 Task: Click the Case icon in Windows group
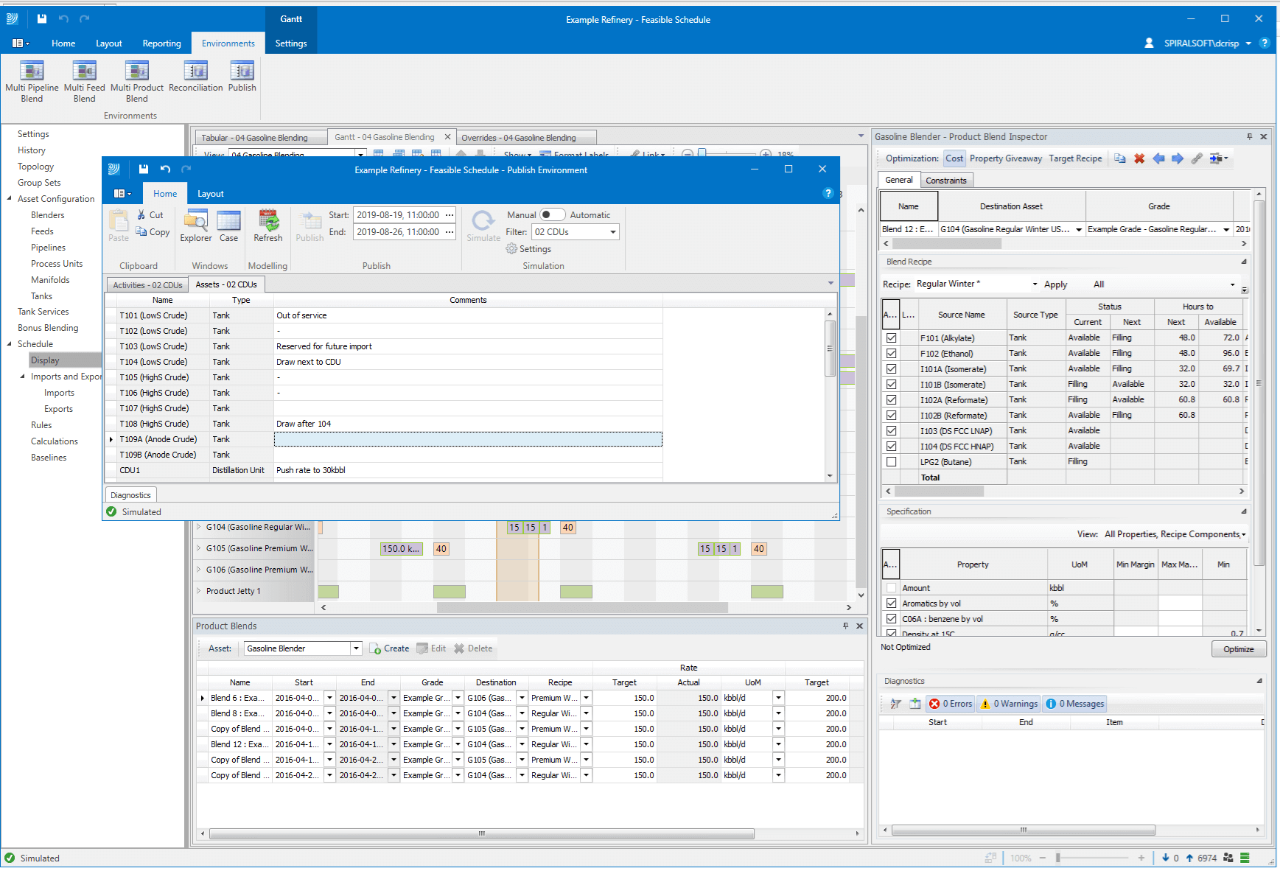point(229,226)
